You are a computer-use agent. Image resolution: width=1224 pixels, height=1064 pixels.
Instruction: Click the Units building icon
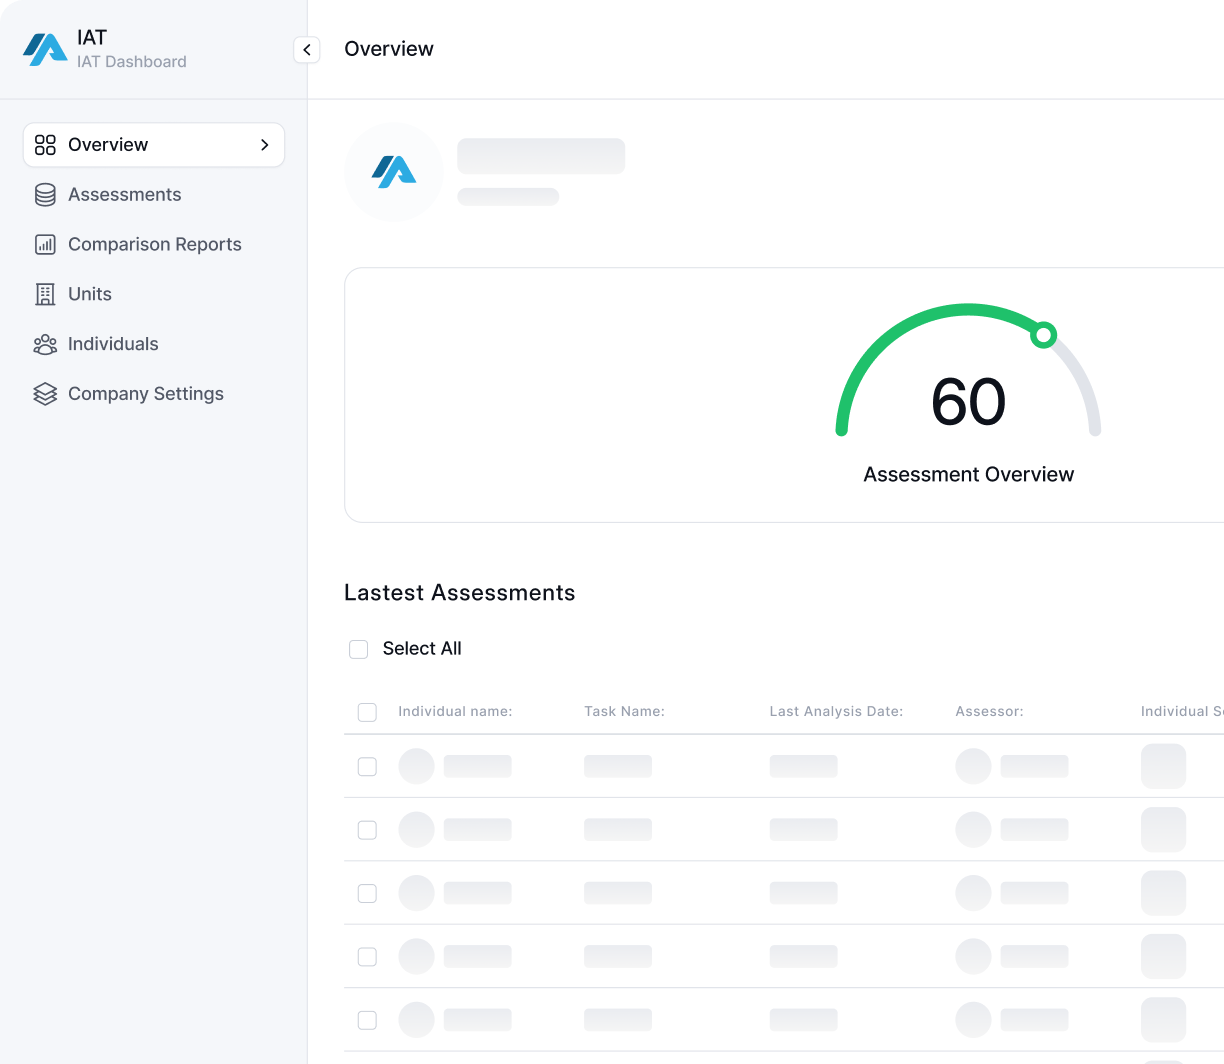45,294
